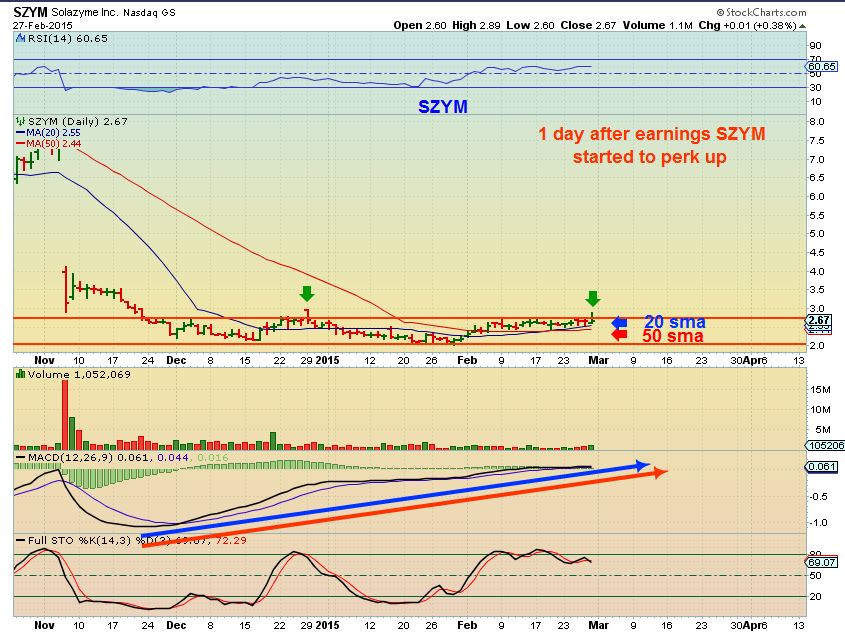Click the Solazyme Inc. company name
Screen dimensions: 845x635
(85, 12)
